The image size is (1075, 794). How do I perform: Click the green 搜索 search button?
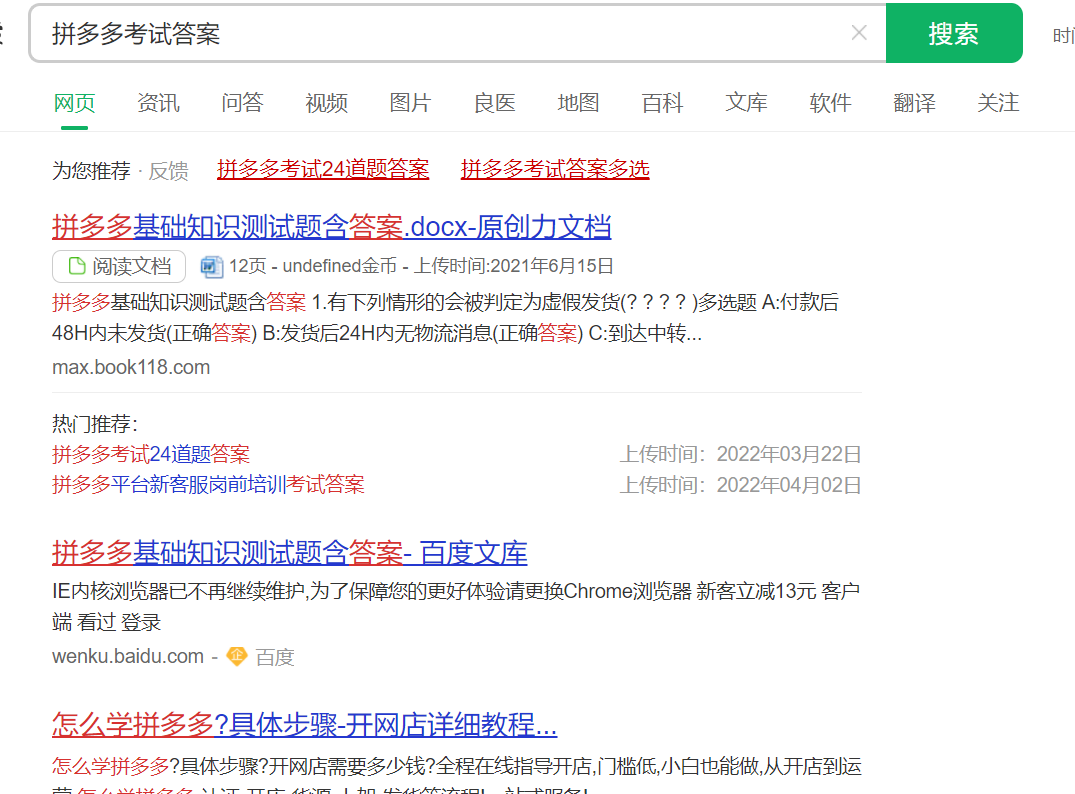coord(954,33)
